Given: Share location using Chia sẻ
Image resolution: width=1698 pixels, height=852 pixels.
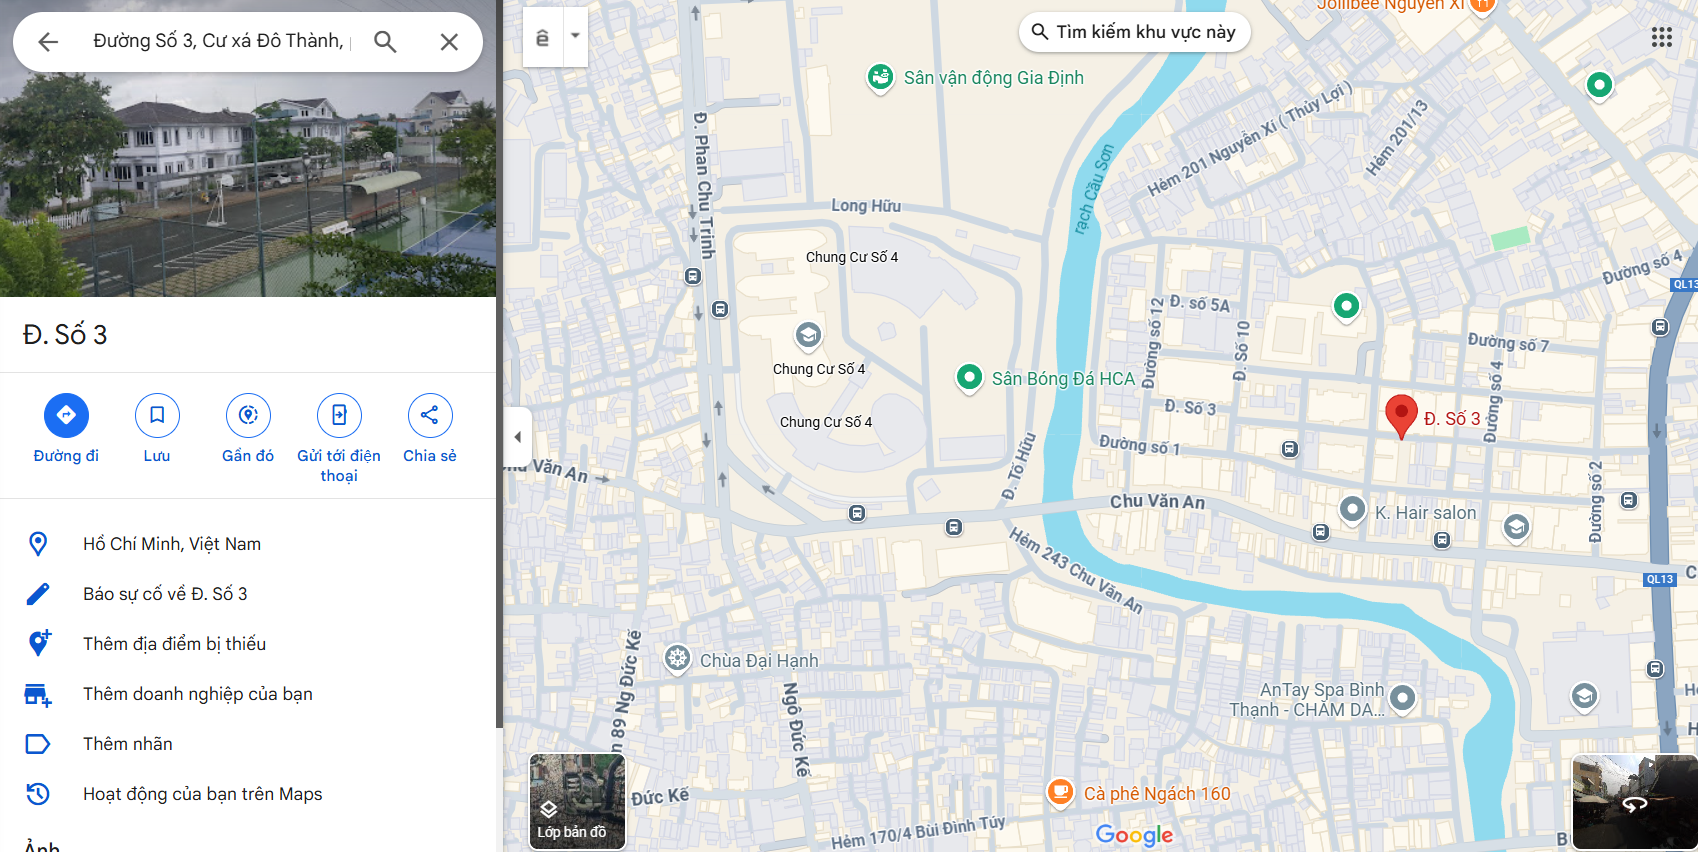Looking at the screenshot, I should pos(430,416).
